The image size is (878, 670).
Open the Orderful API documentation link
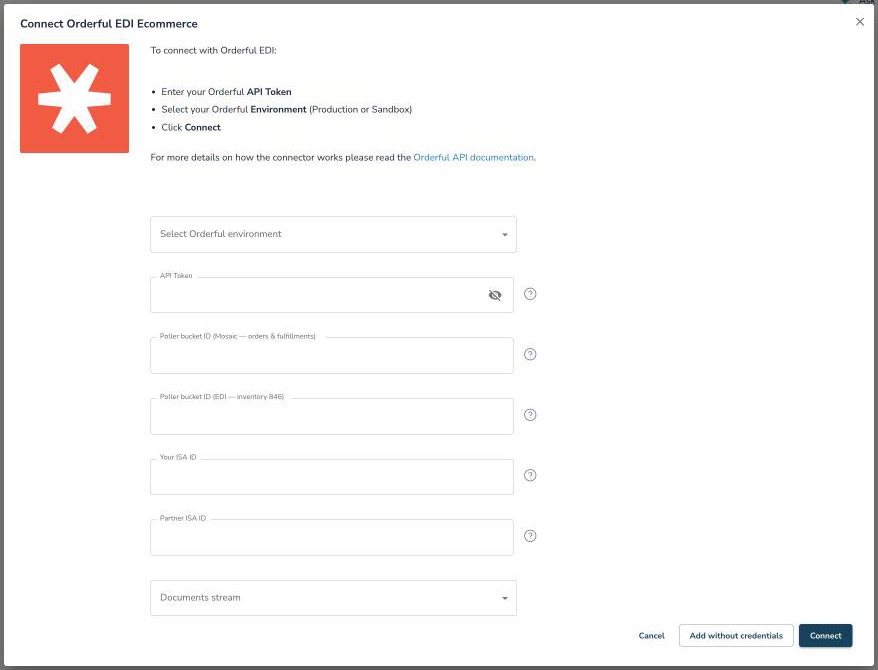click(x=473, y=157)
